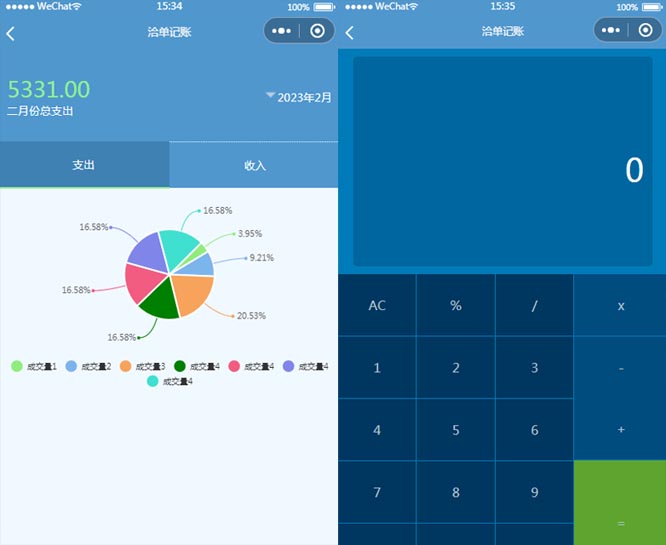
Task: Tap the plus key
Action: [620, 429]
